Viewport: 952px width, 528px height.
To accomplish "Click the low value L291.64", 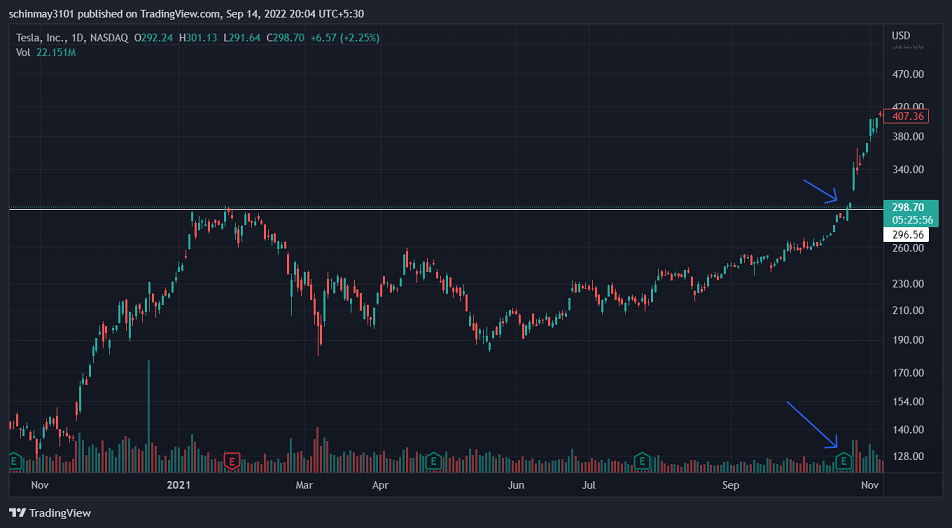I will click(x=242, y=38).
